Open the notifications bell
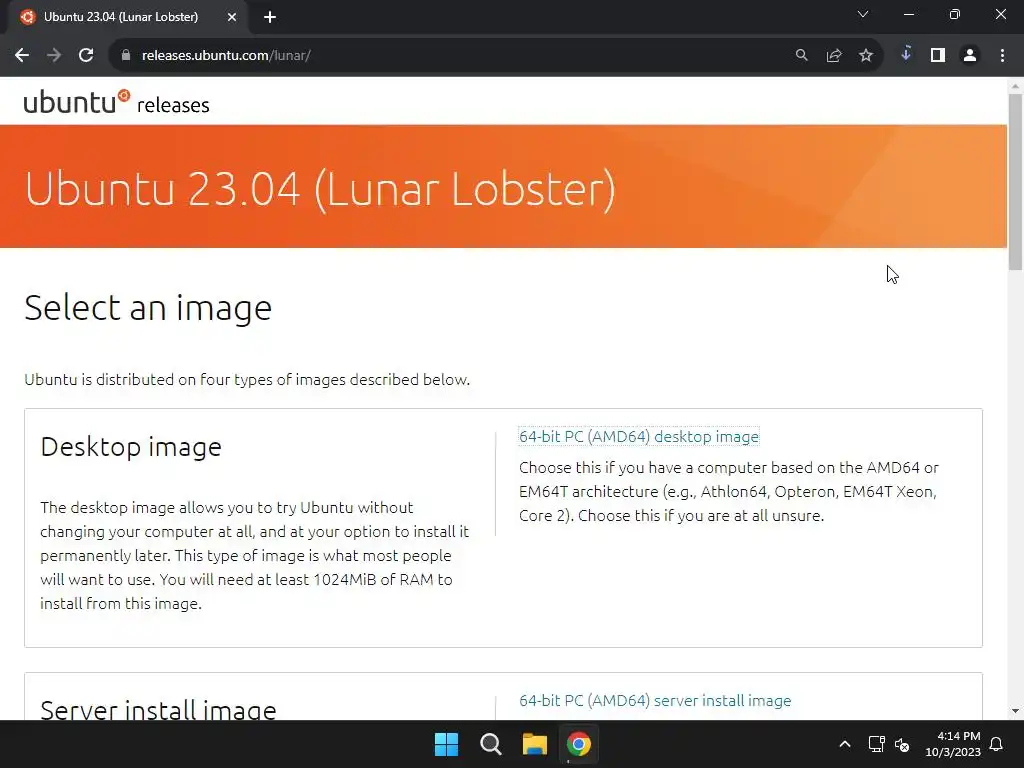 (x=997, y=744)
